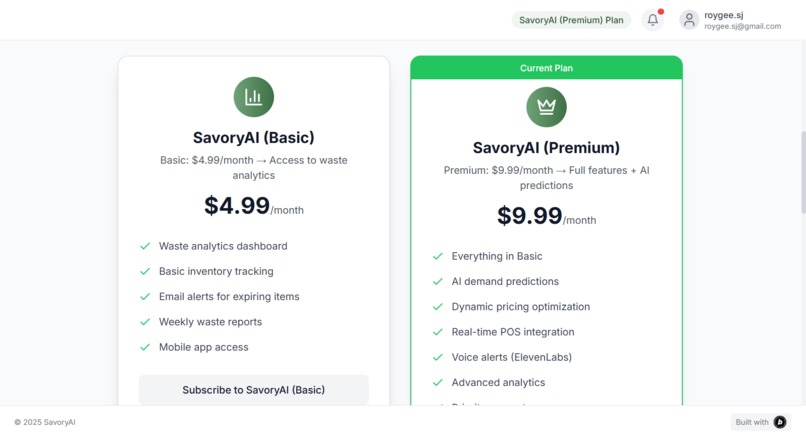Click the page vertical scrollbar thumb
The image size is (806, 438).
[803, 172]
